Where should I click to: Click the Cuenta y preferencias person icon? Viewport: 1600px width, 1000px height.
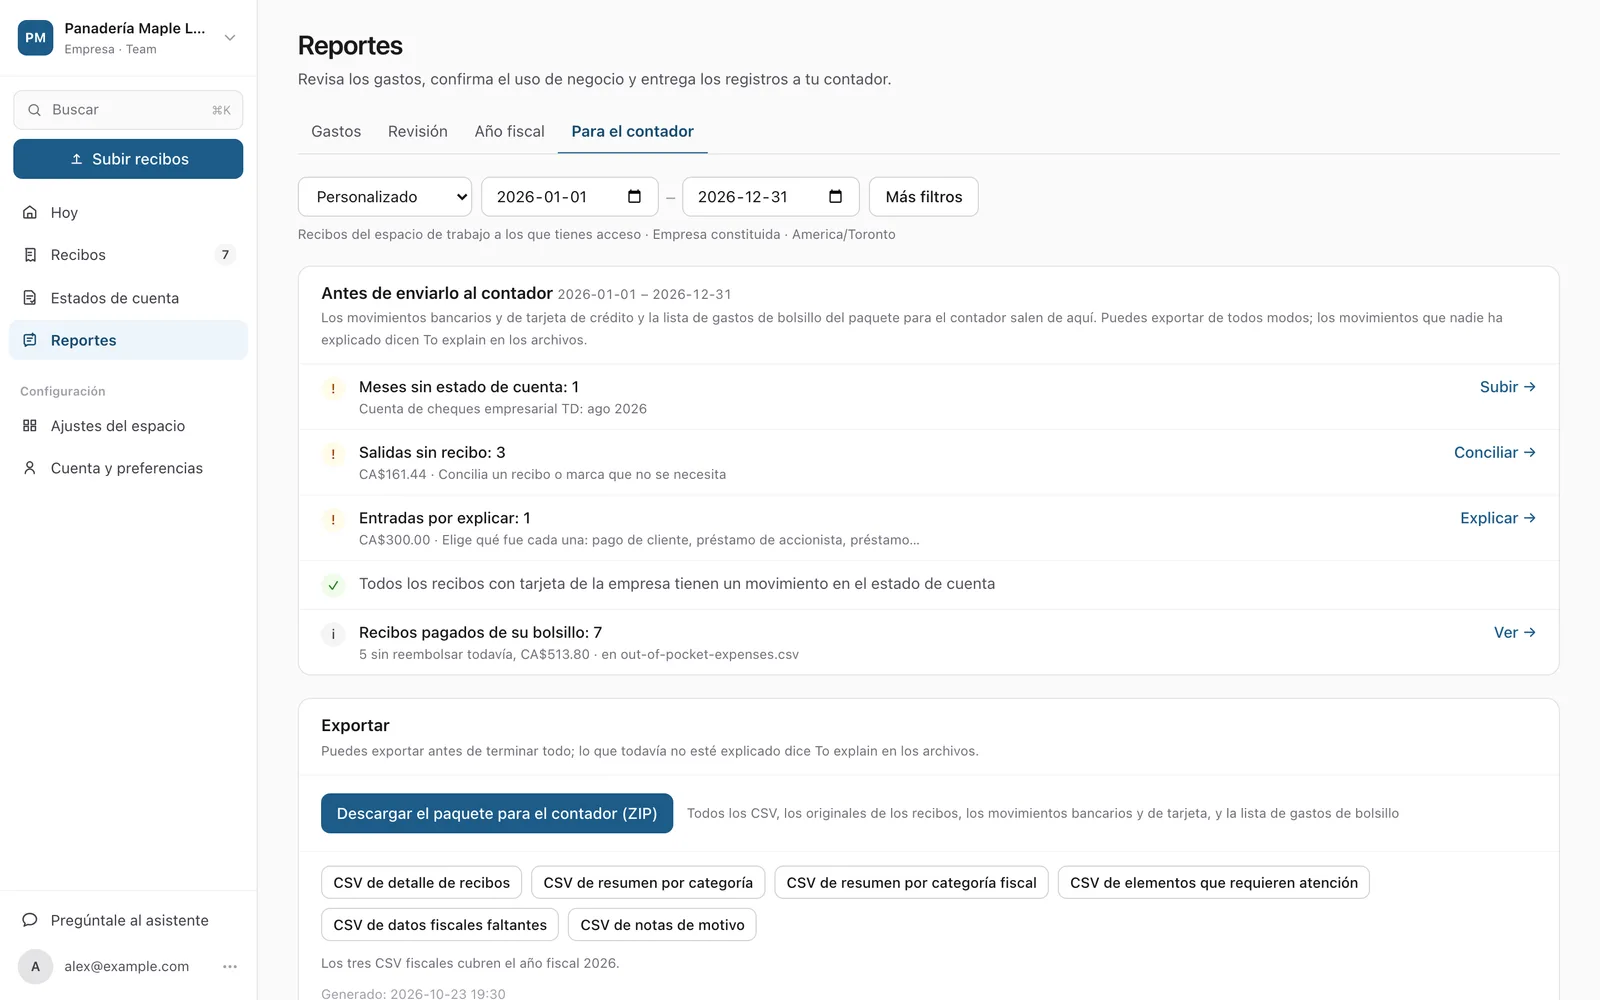pos(30,468)
